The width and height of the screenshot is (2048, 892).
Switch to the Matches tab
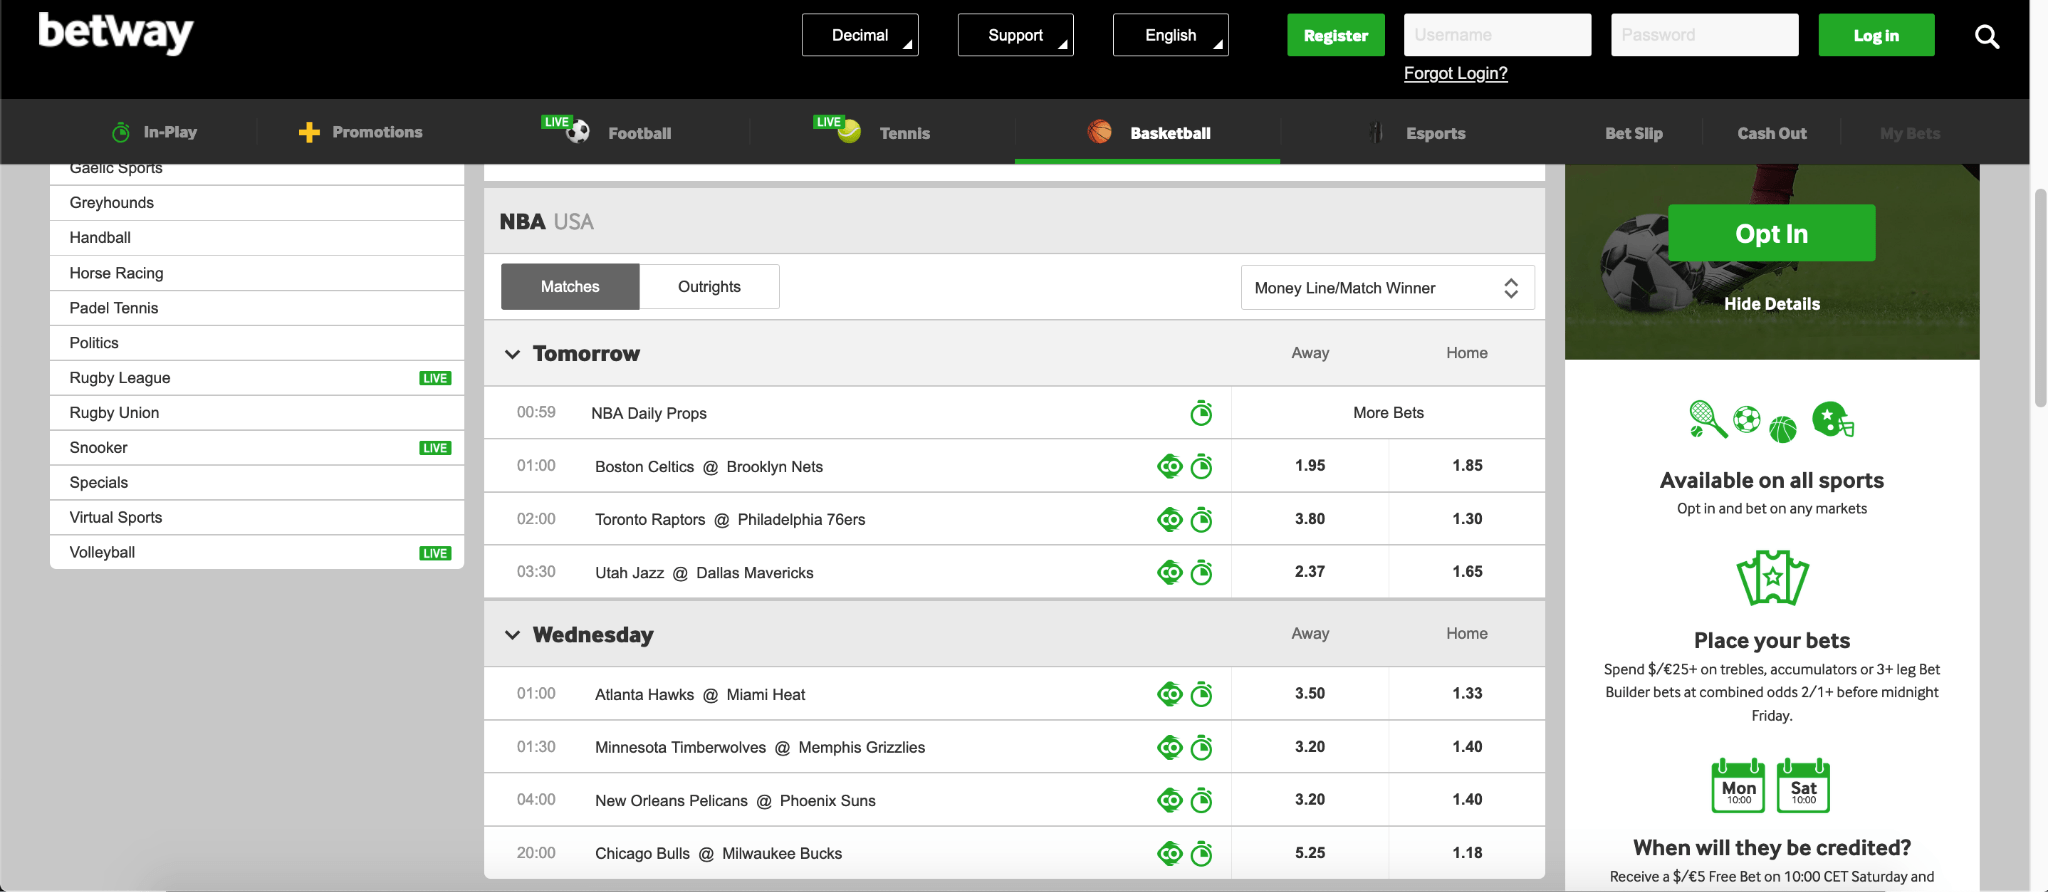coord(570,287)
